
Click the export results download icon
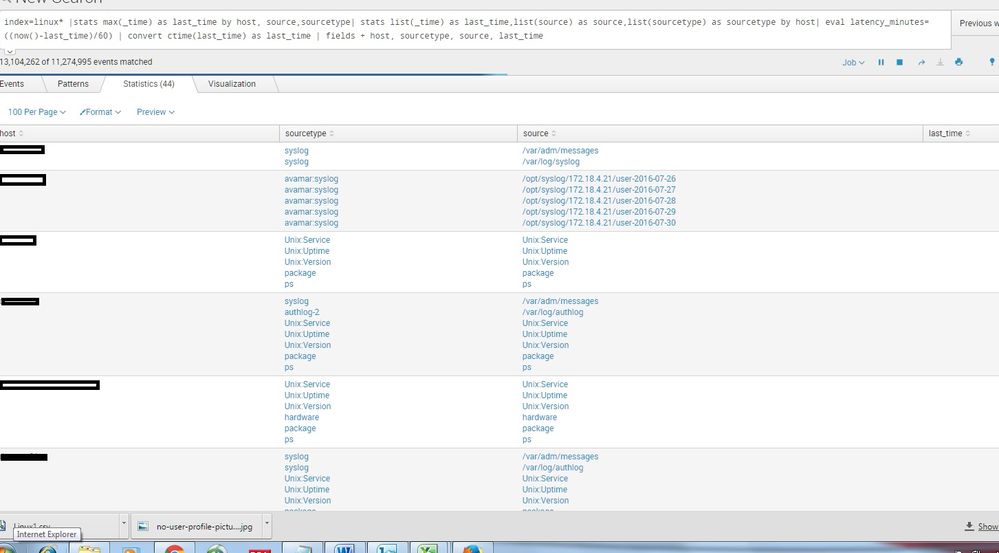[x=939, y=62]
